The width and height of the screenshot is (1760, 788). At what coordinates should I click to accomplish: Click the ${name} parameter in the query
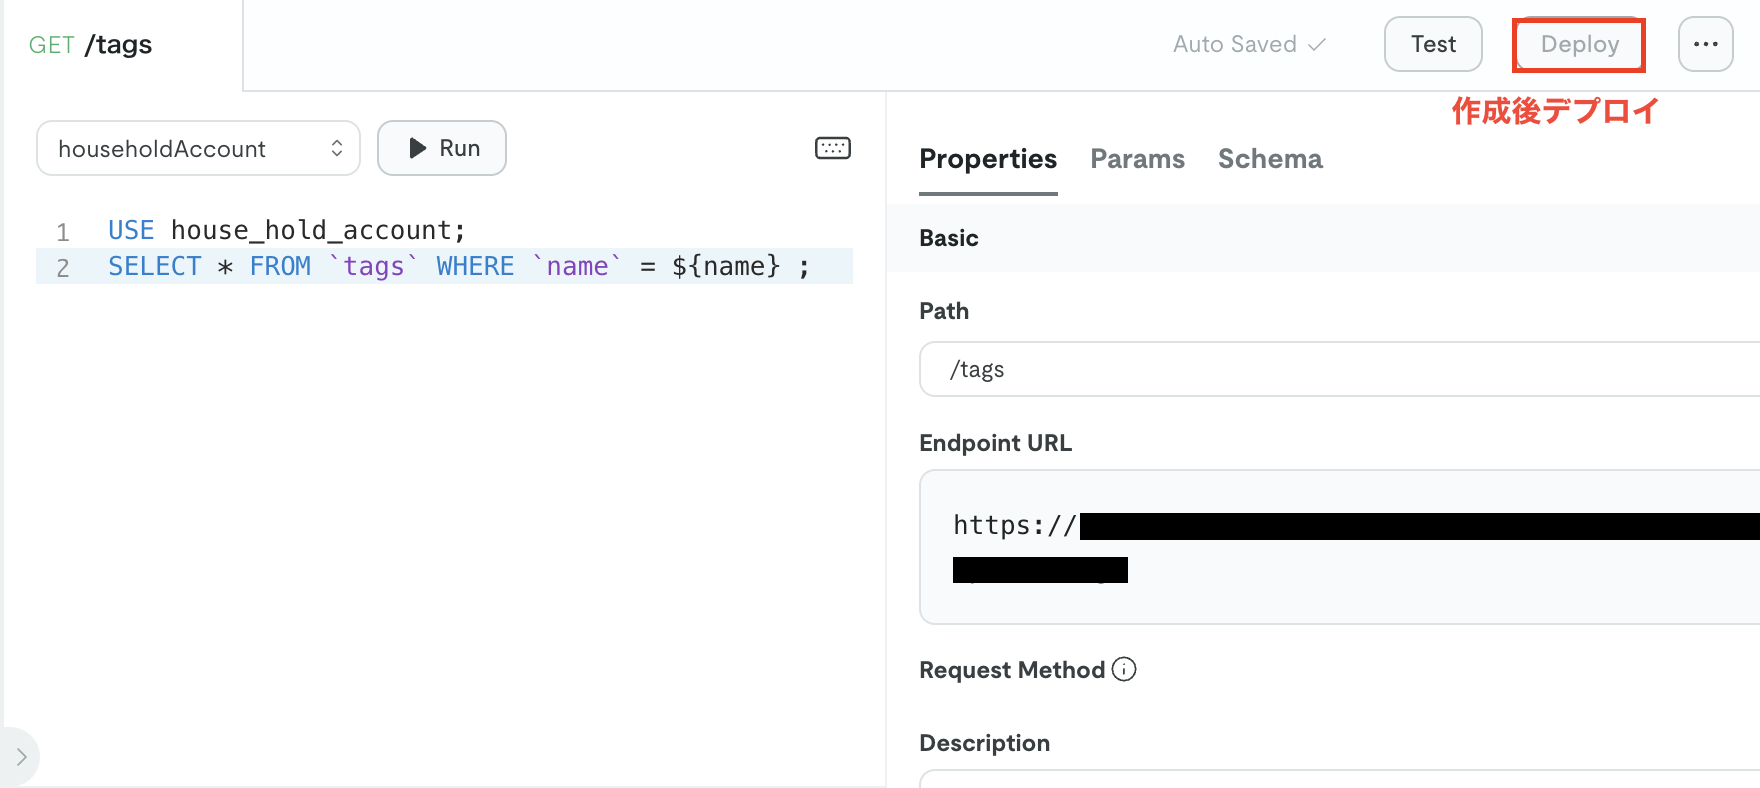point(725,267)
